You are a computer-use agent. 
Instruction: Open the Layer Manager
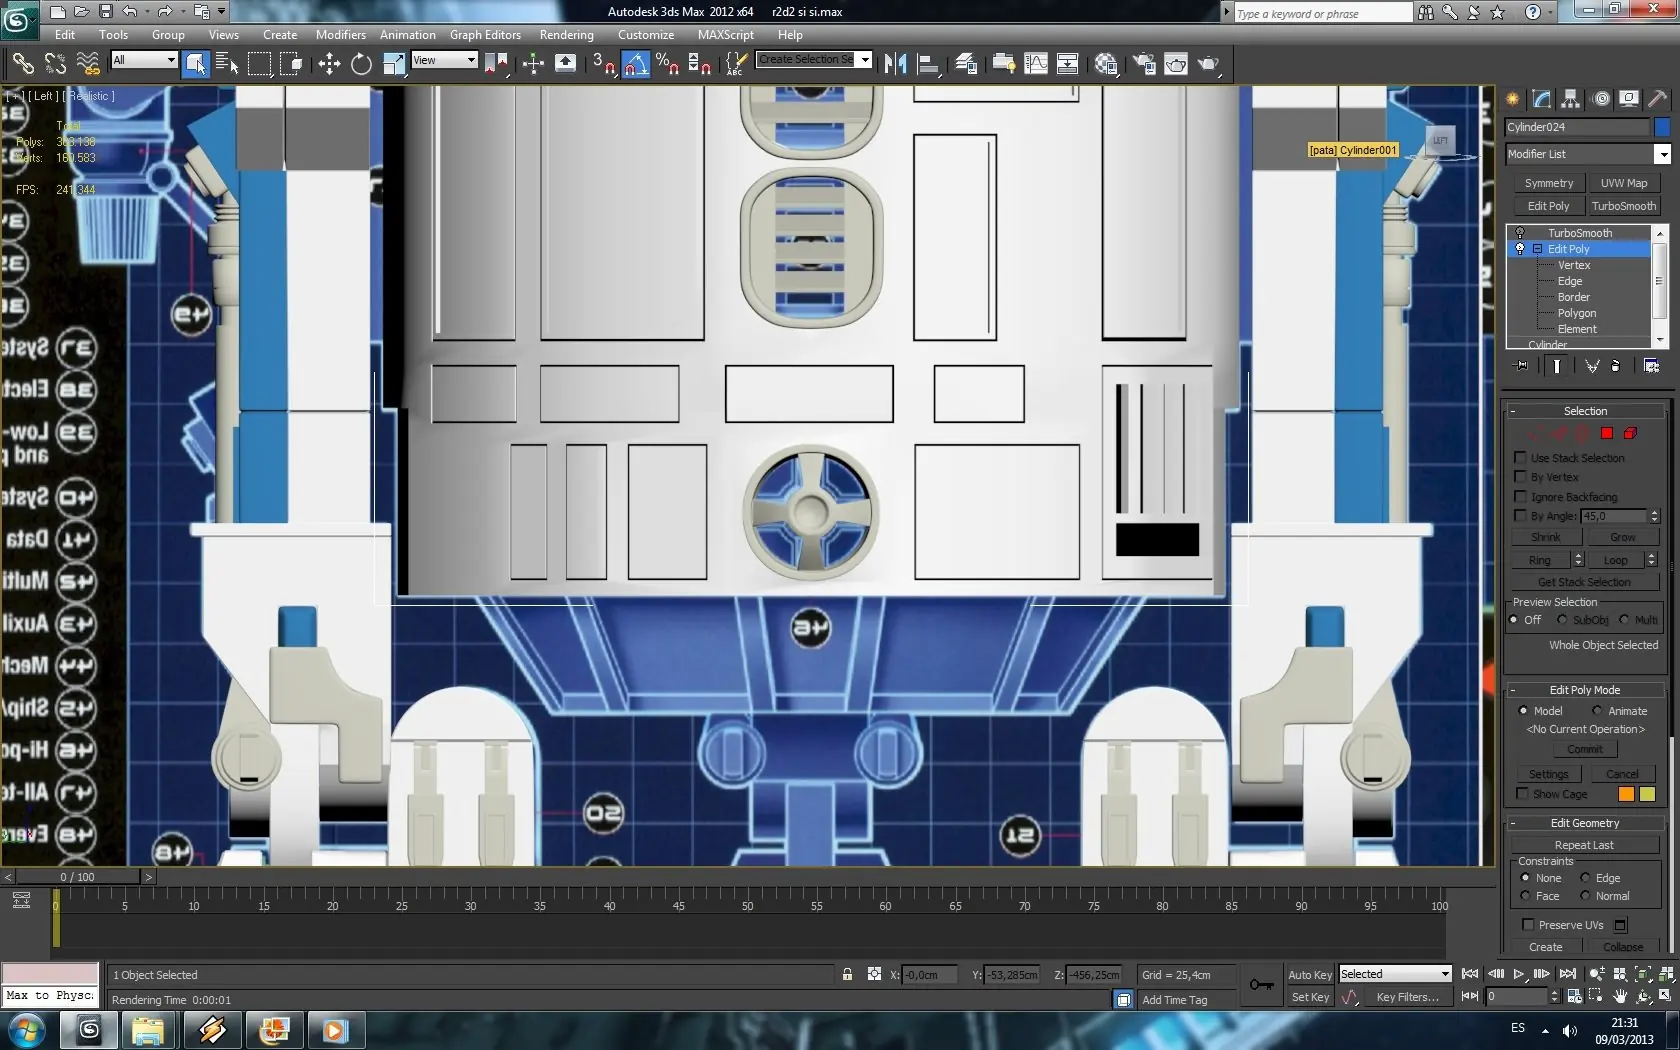(x=966, y=64)
